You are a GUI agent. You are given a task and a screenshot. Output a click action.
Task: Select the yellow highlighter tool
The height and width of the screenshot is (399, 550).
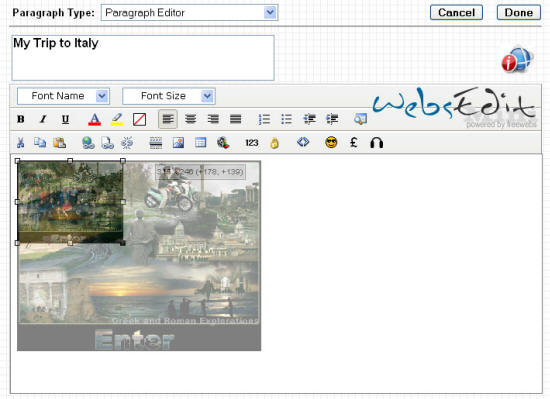point(117,119)
